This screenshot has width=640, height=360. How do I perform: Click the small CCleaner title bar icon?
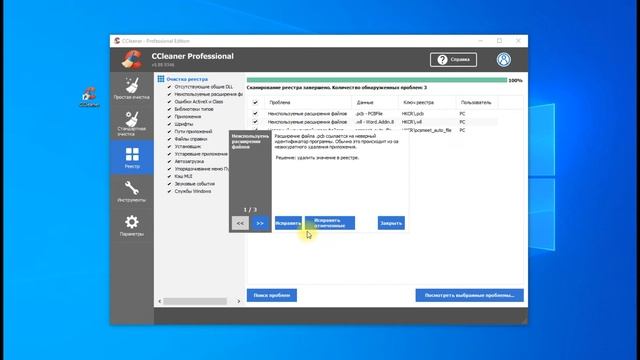[x=117, y=41]
